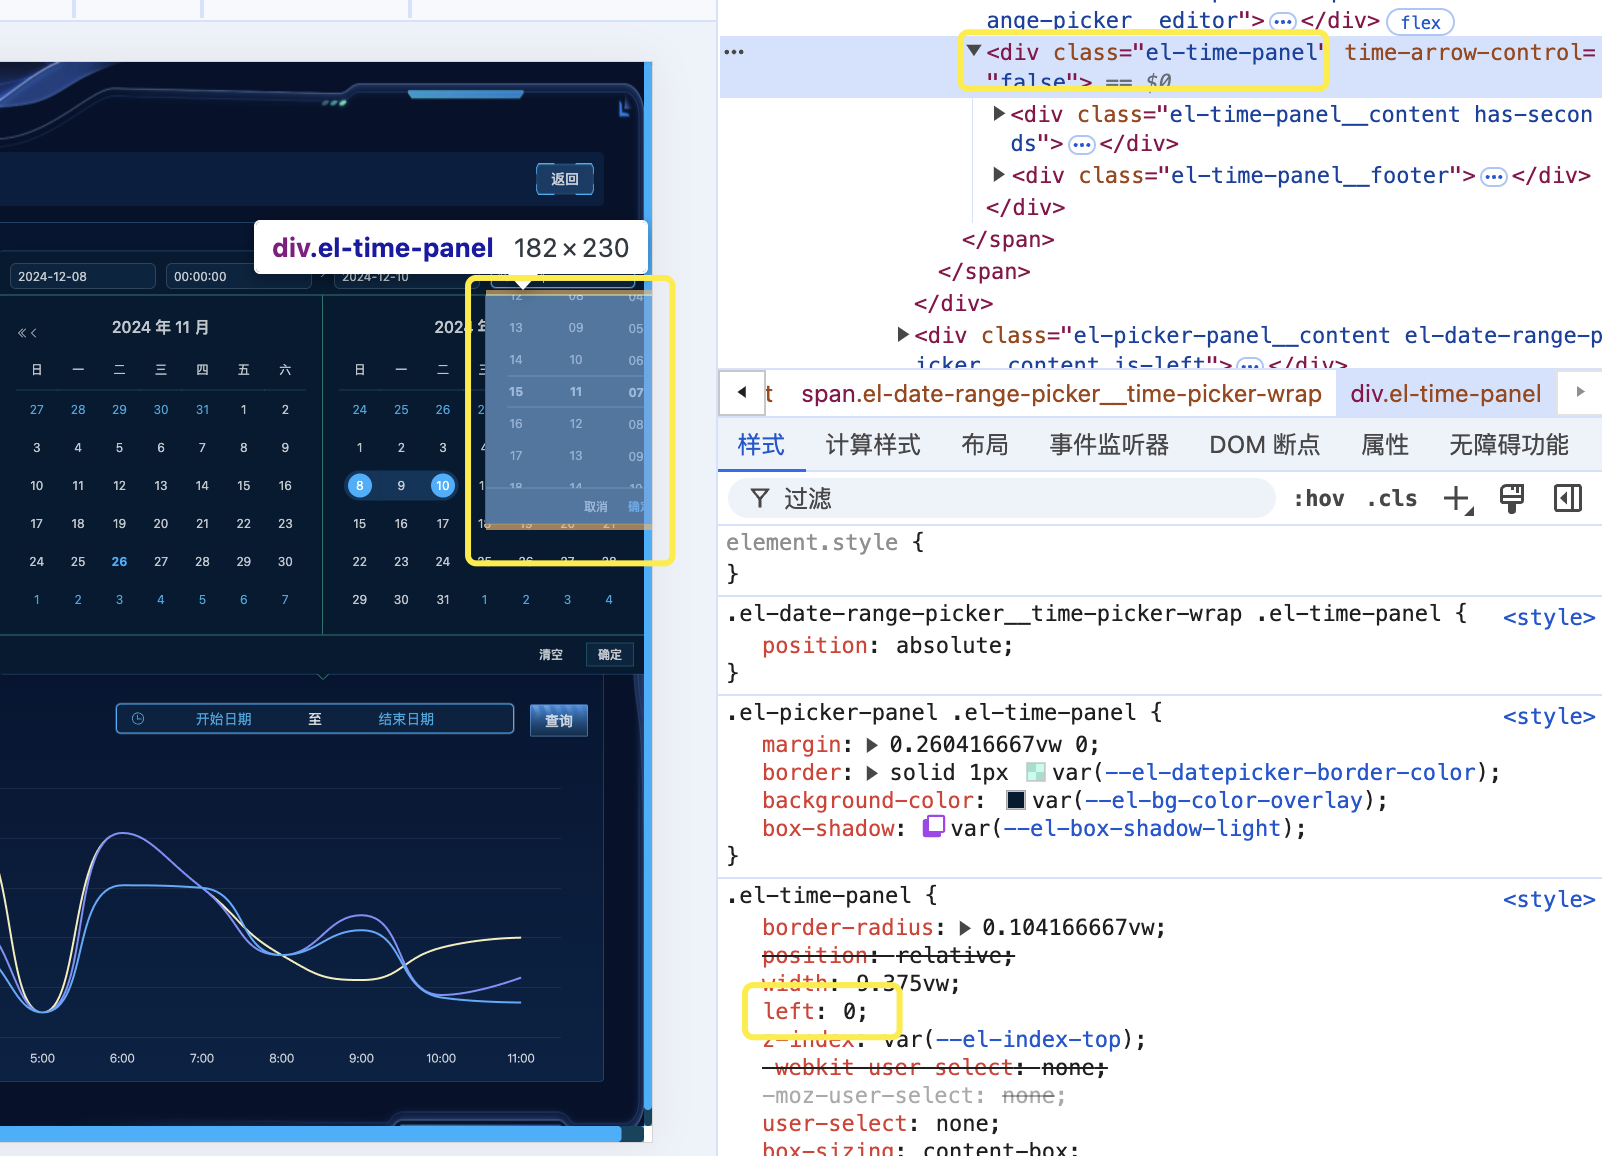Toggle the :hov element state panel
This screenshot has height=1156, width=1602.
(x=1318, y=497)
